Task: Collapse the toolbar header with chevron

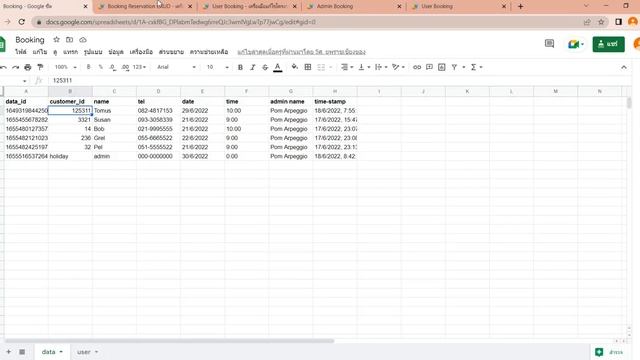Action: point(624,67)
